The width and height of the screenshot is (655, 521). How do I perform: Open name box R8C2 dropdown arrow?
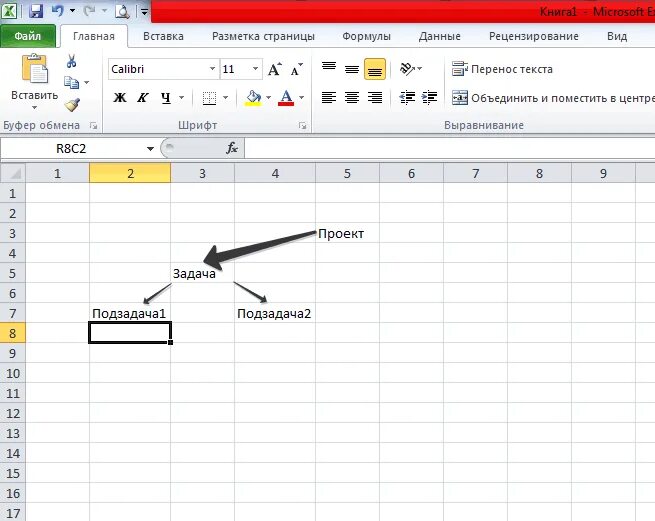pos(150,149)
